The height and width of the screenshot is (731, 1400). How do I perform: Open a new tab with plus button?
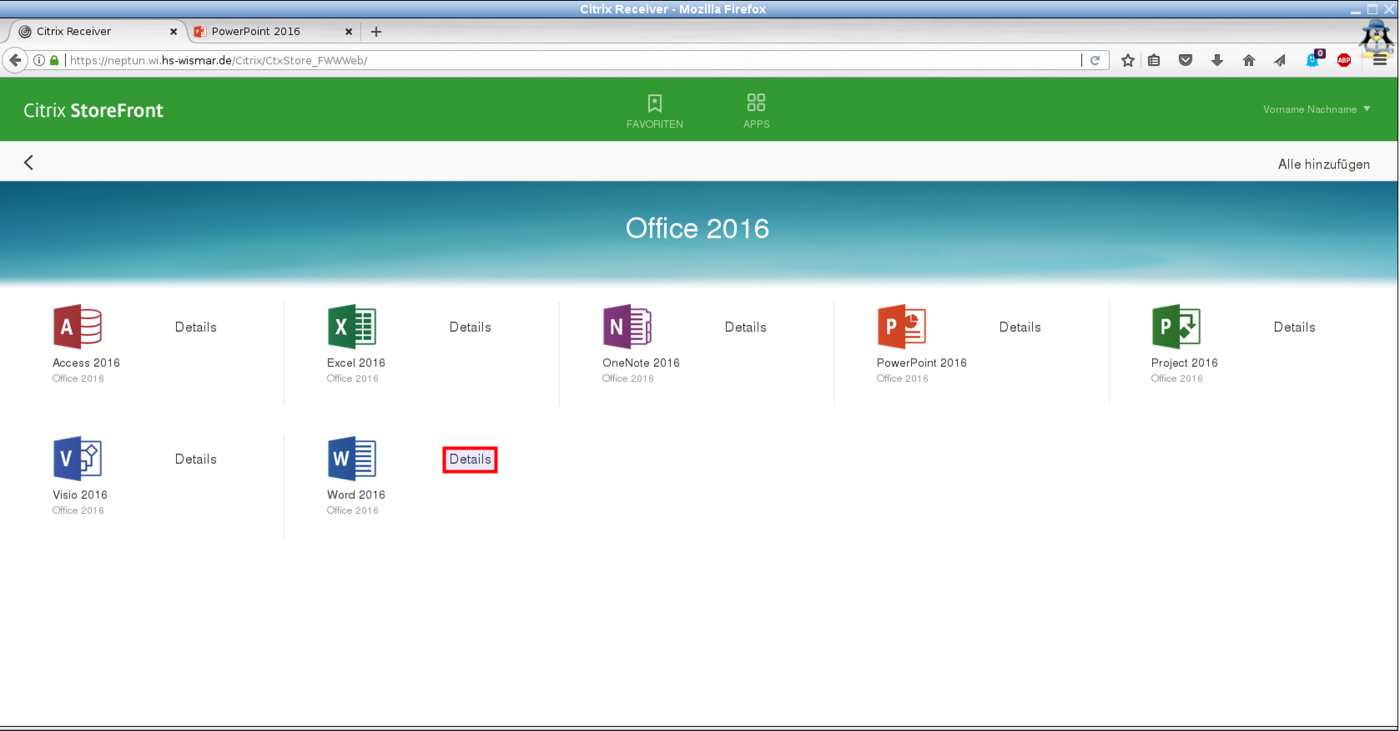tap(376, 31)
